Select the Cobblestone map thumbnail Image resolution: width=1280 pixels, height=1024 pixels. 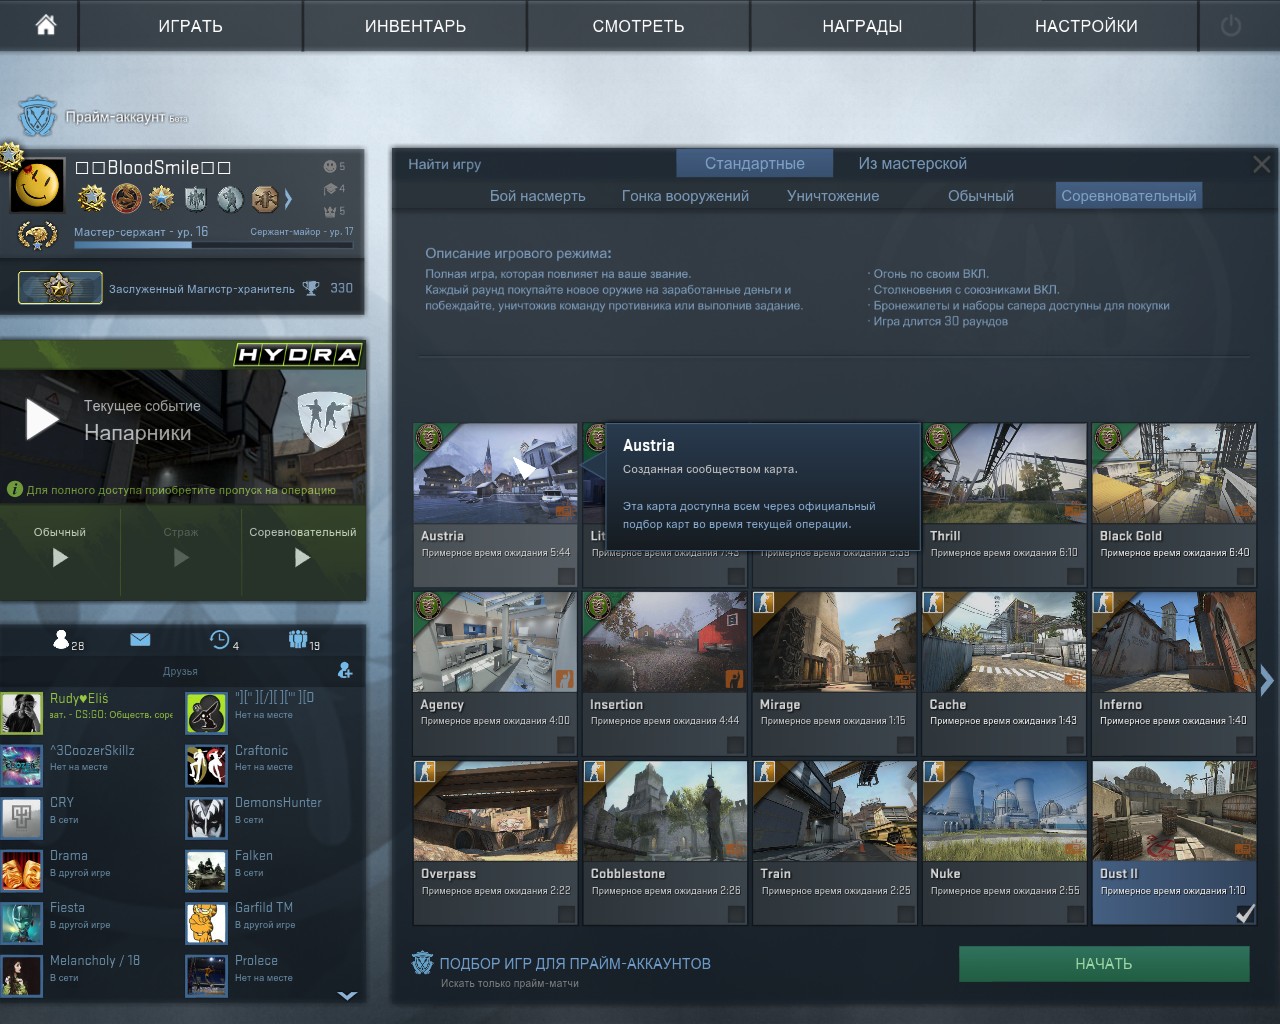pyautogui.click(x=665, y=810)
